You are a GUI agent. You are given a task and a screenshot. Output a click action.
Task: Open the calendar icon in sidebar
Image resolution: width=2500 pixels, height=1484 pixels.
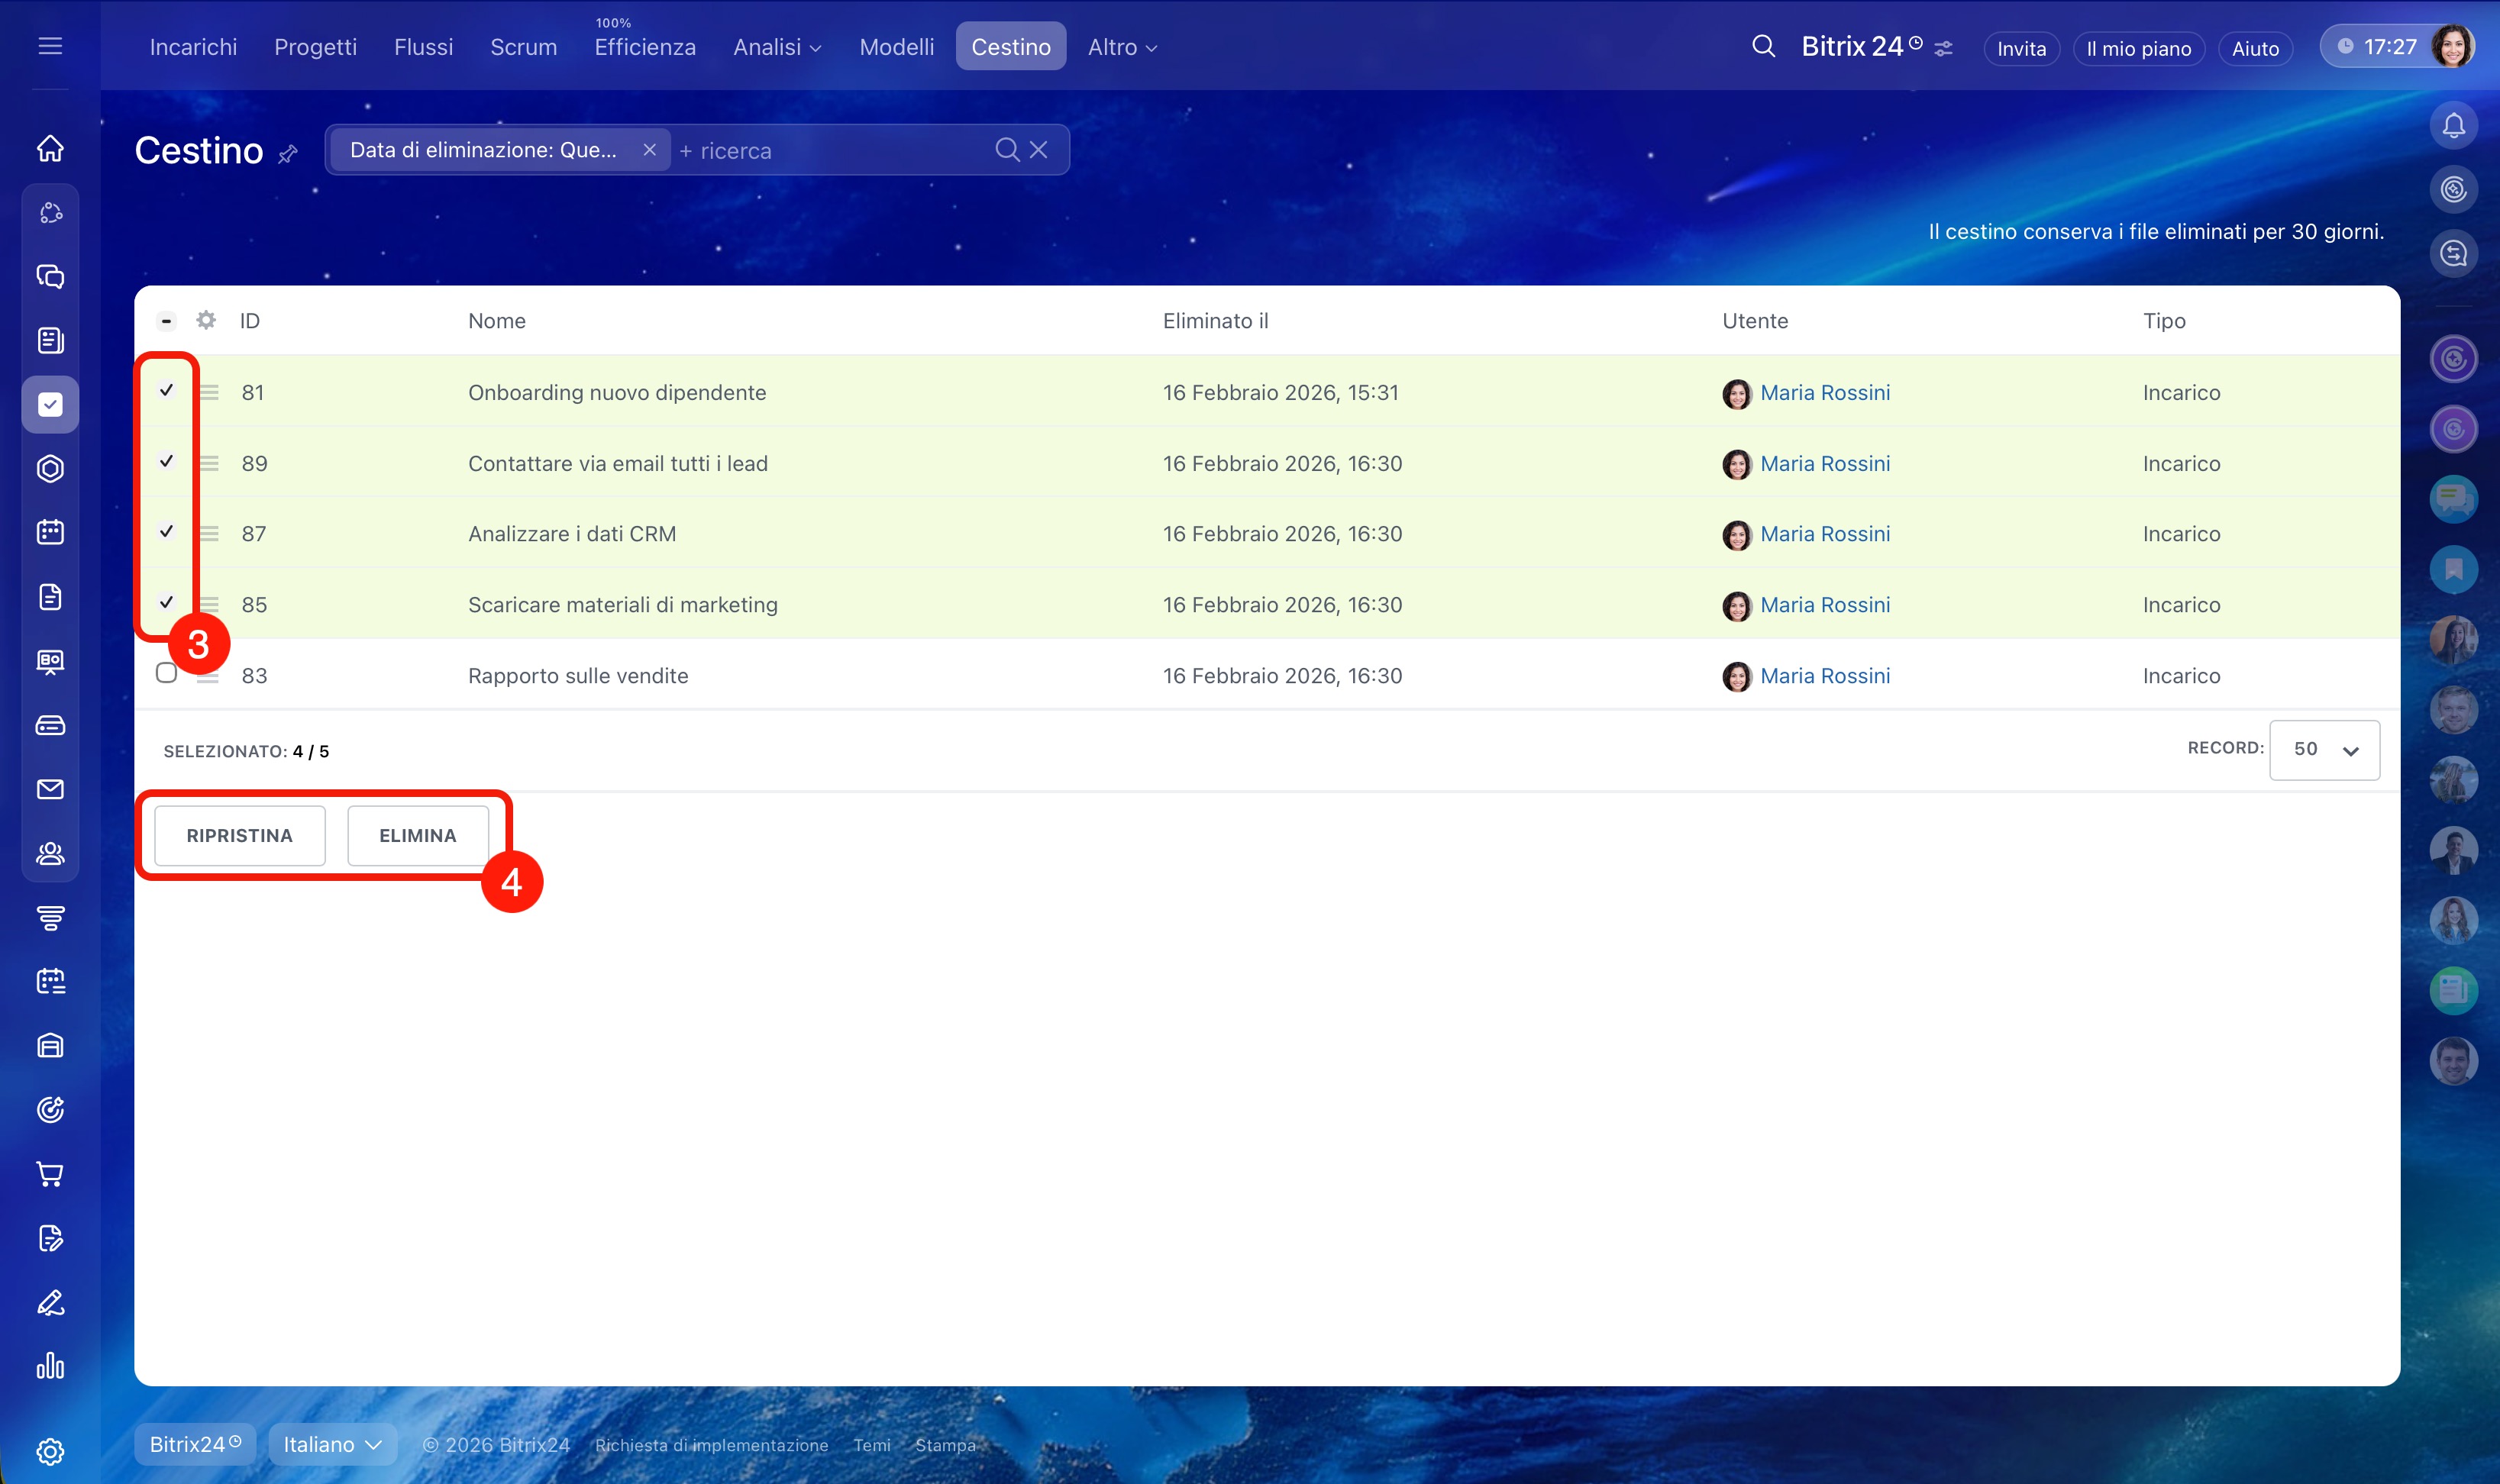pos(50,532)
